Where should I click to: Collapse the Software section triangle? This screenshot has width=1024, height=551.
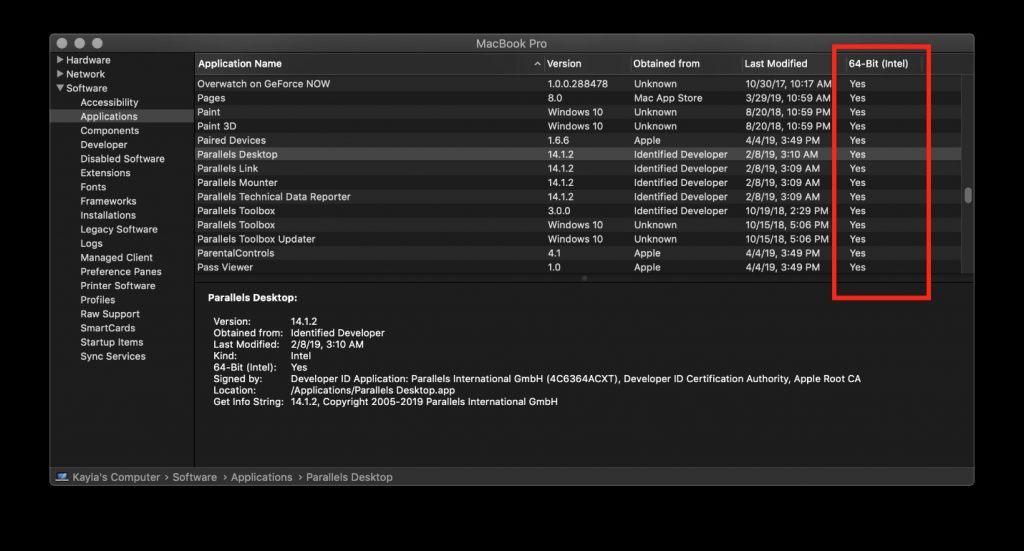pos(60,88)
